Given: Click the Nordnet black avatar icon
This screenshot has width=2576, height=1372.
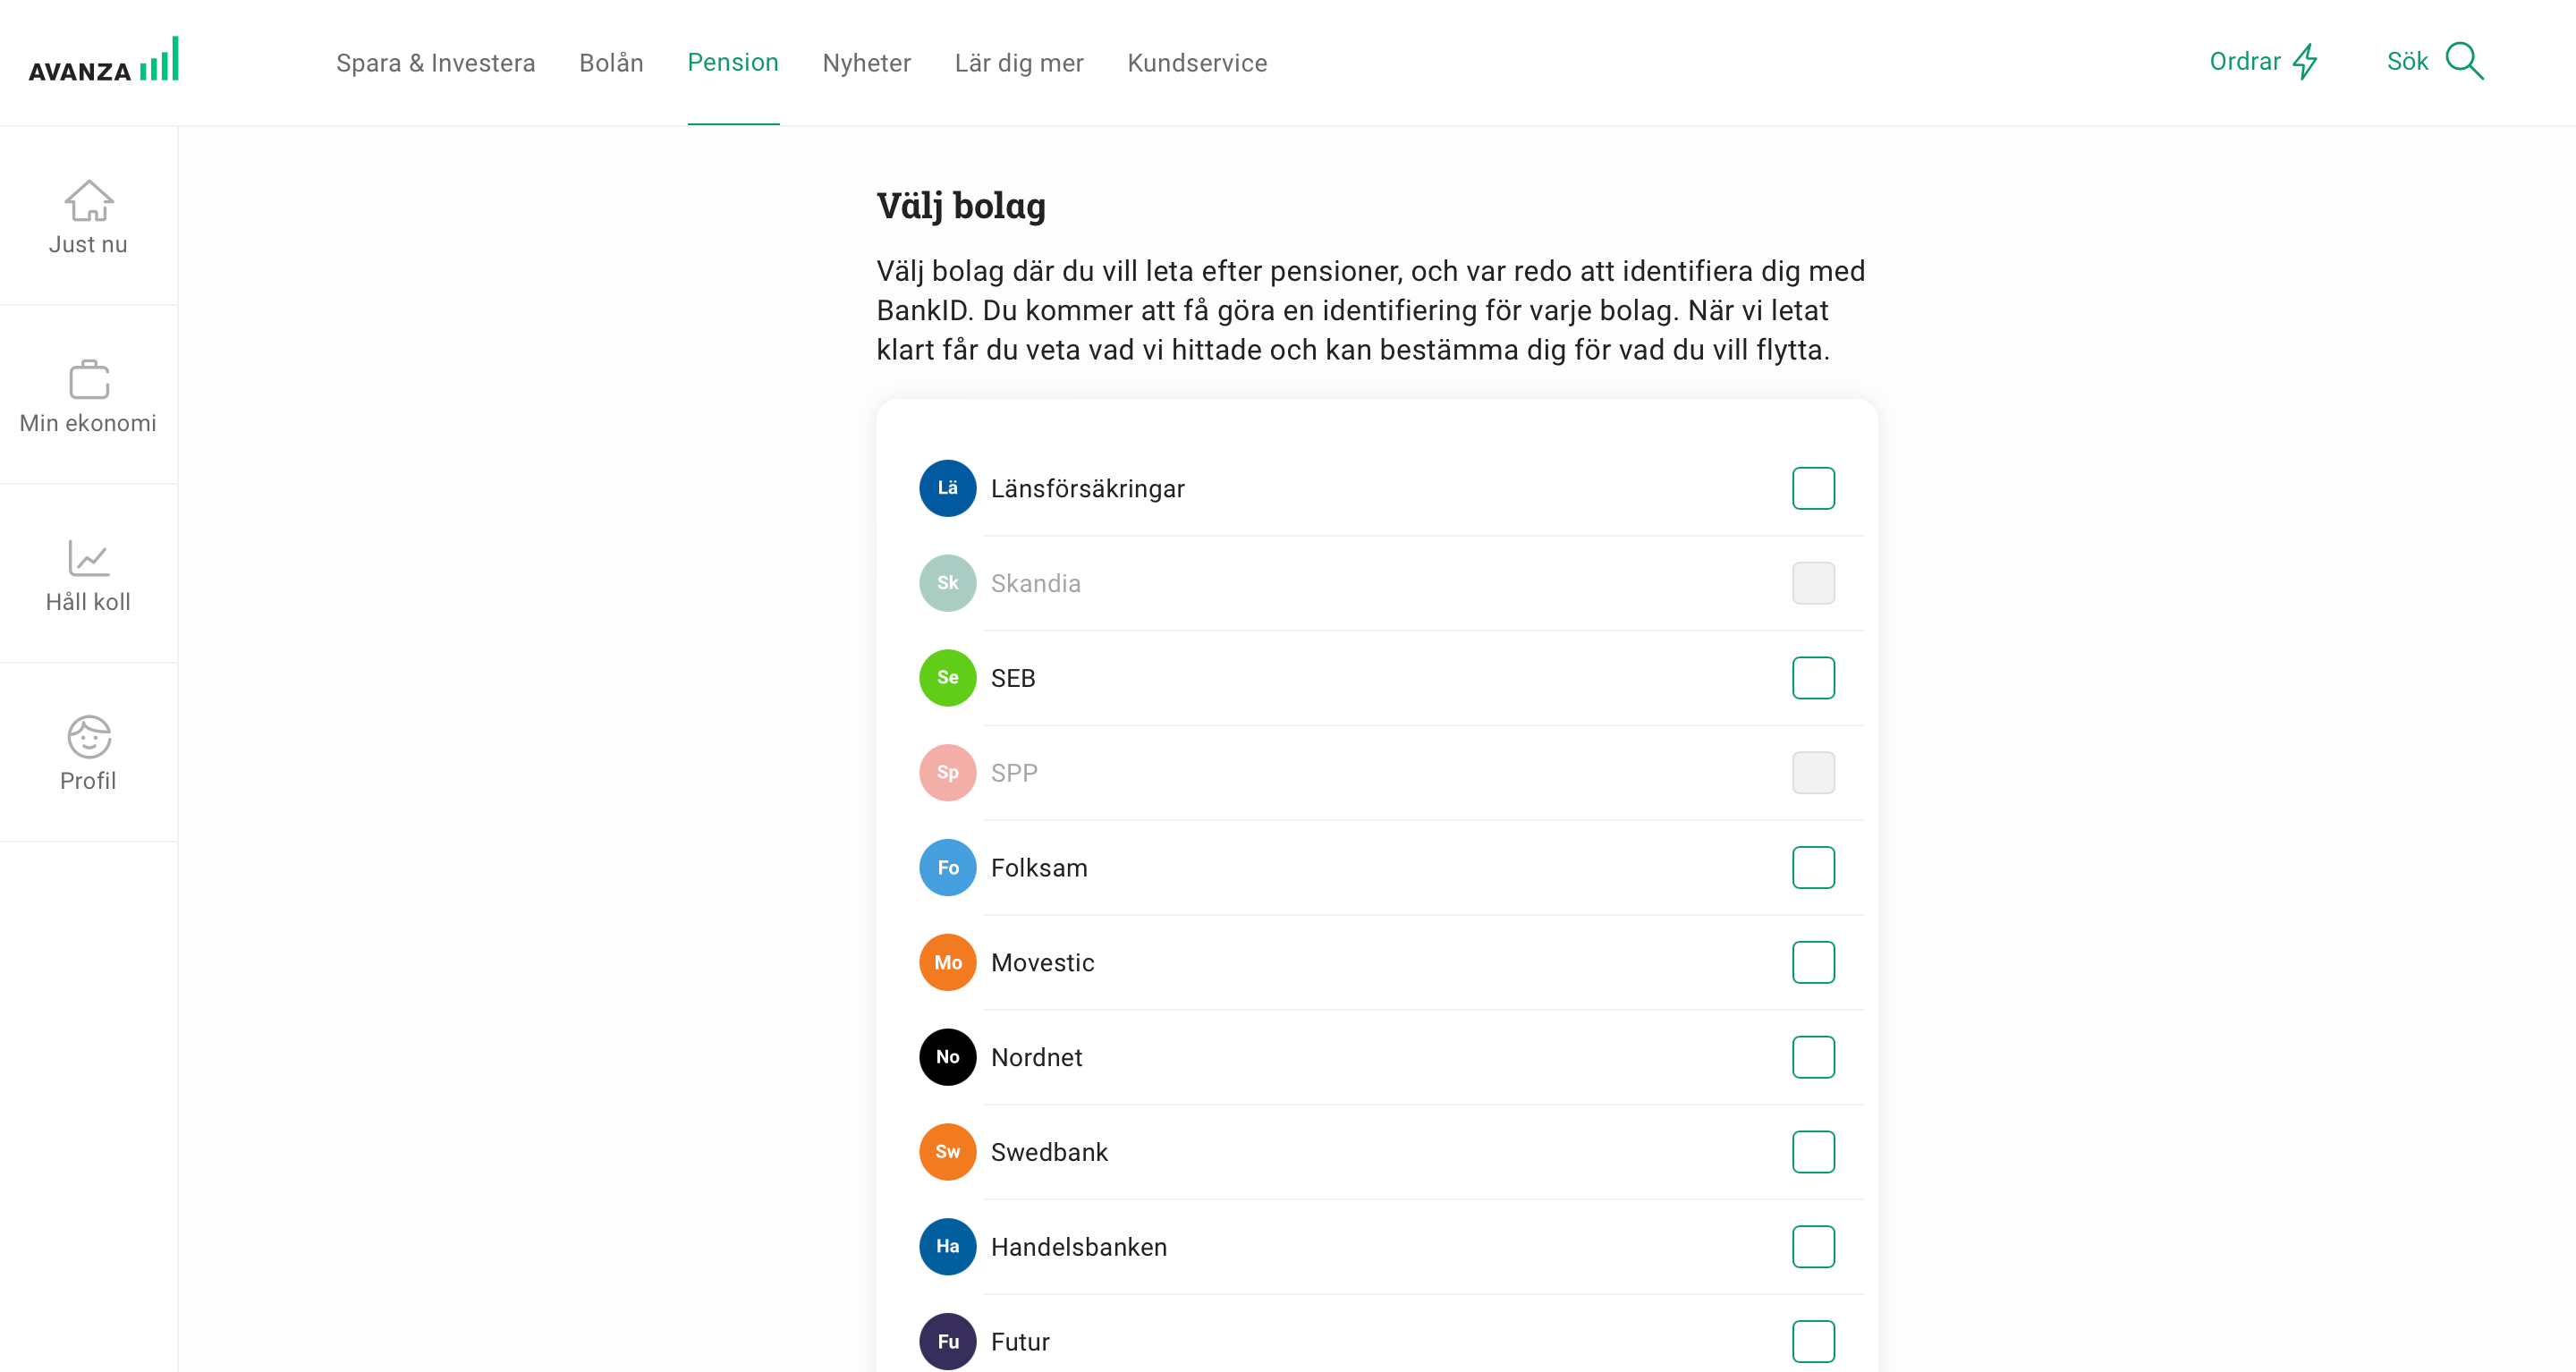Looking at the screenshot, I should pyautogui.click(x=947, y=1057).
